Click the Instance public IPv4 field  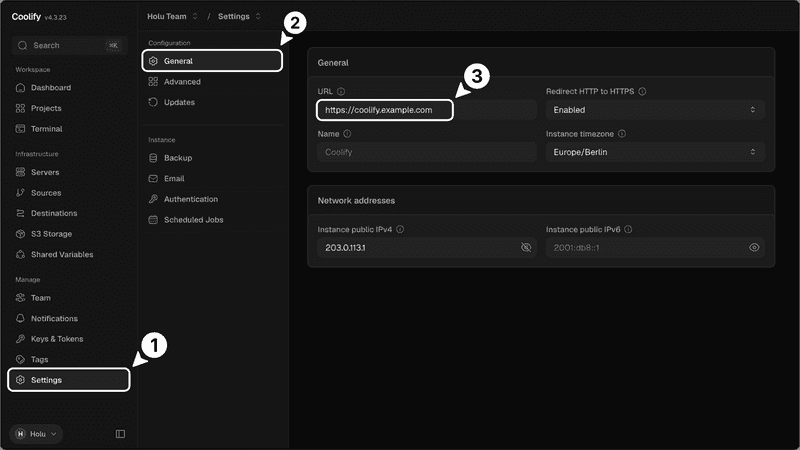(x=427, y=247)
